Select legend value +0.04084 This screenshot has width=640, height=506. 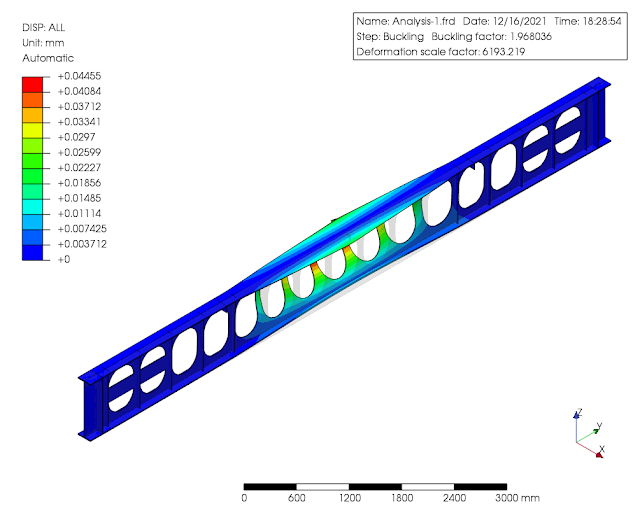point(79,91)
